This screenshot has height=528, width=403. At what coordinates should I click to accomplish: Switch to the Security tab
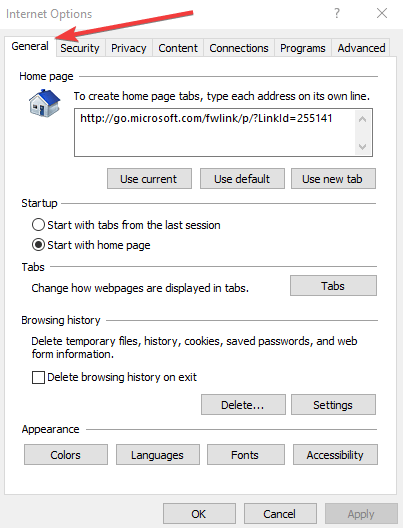(x=80, y=48)
